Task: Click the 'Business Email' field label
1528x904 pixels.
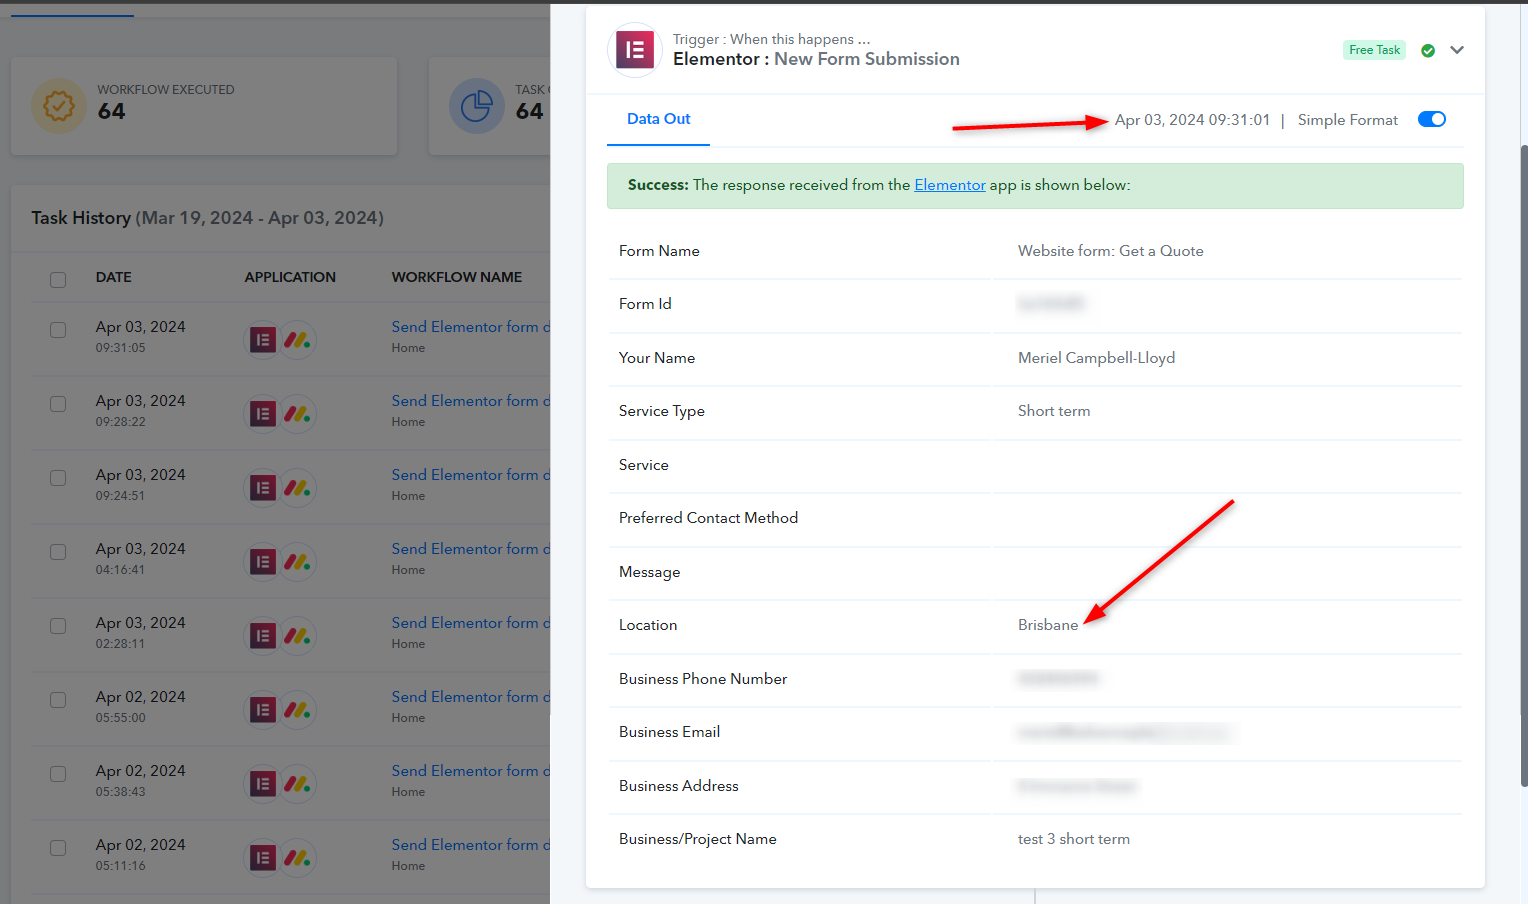Action: point(669,732)
